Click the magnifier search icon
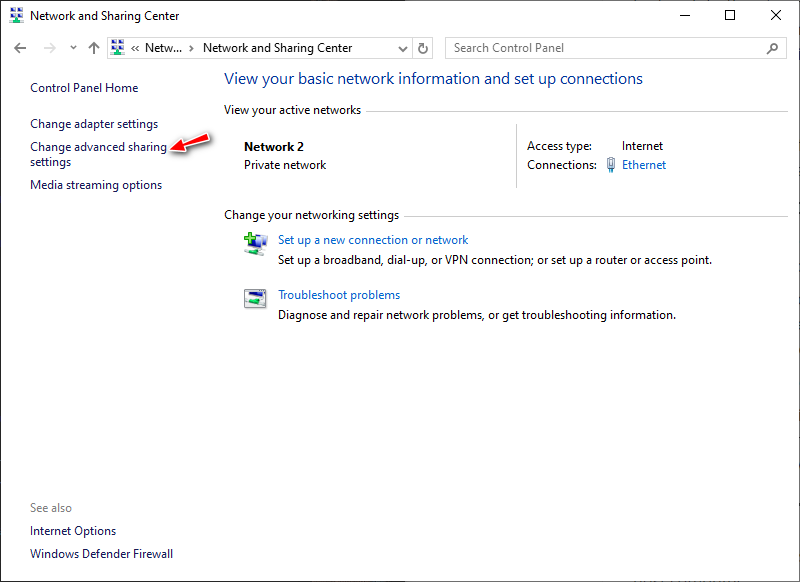800x582 pixels. [x=772, y=48]
